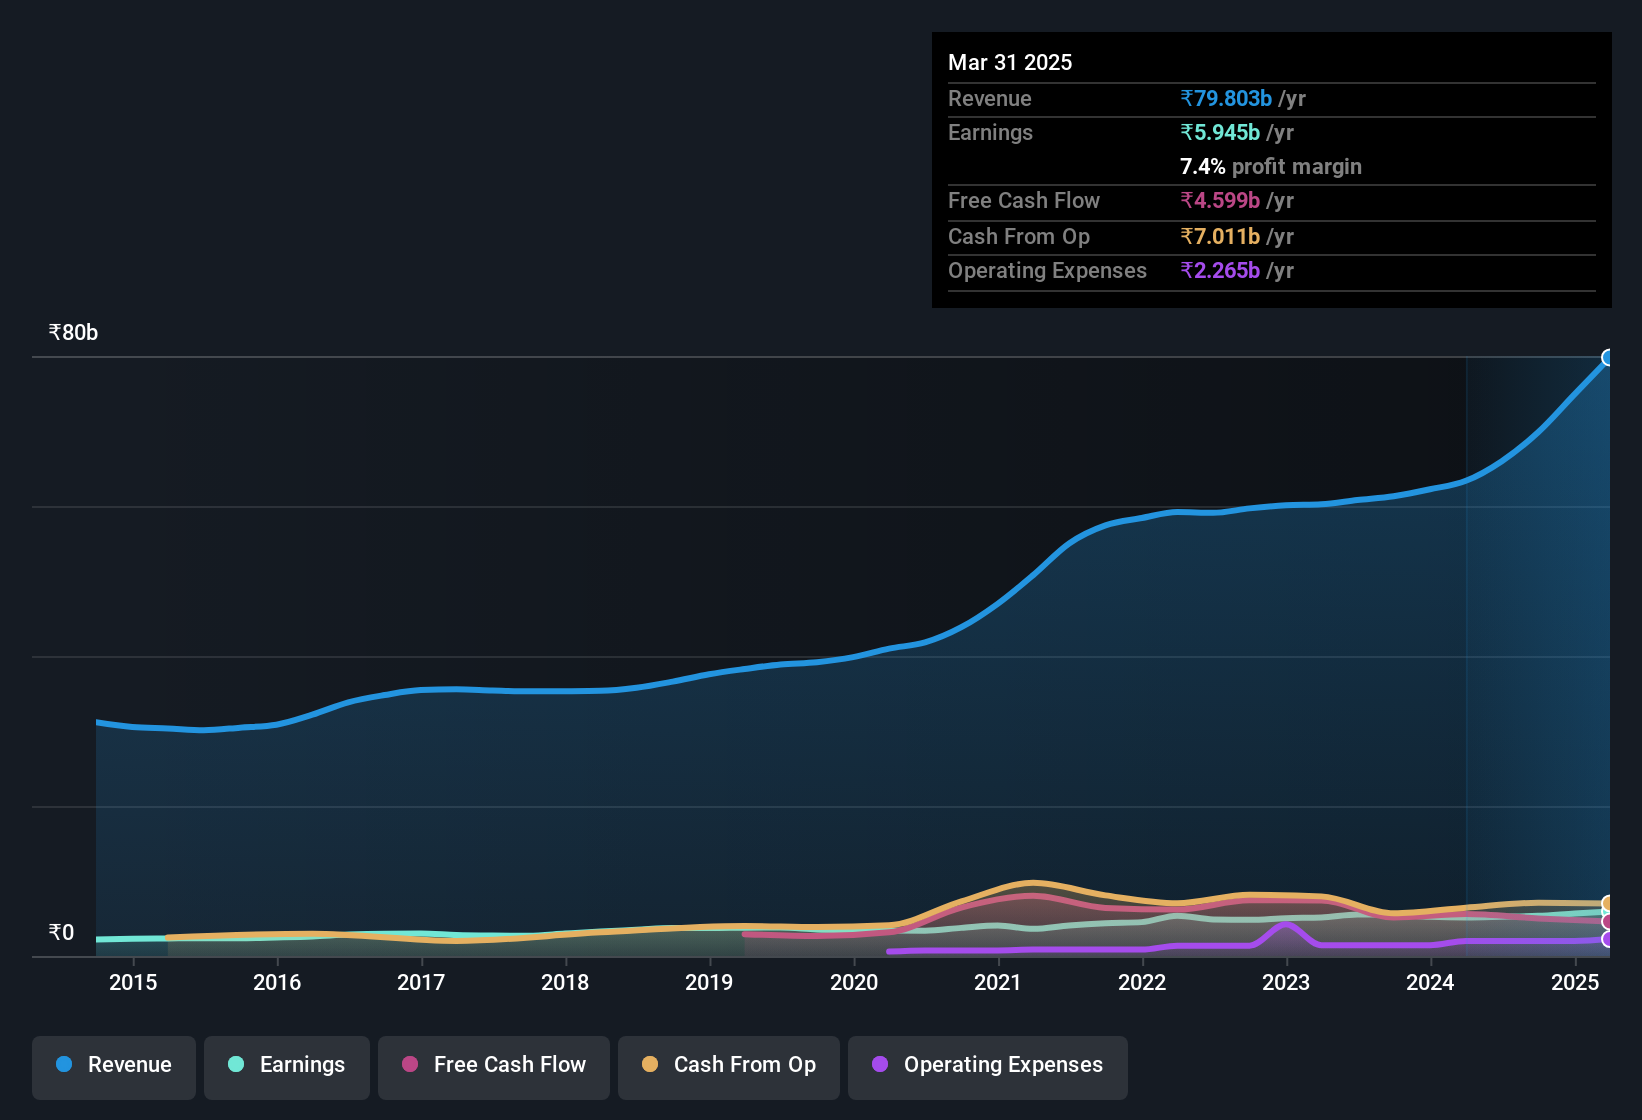Click the Free Cash Flow tooltip label
Viewport: 1642px width, 1120px height.
(x=1024, y=201)
